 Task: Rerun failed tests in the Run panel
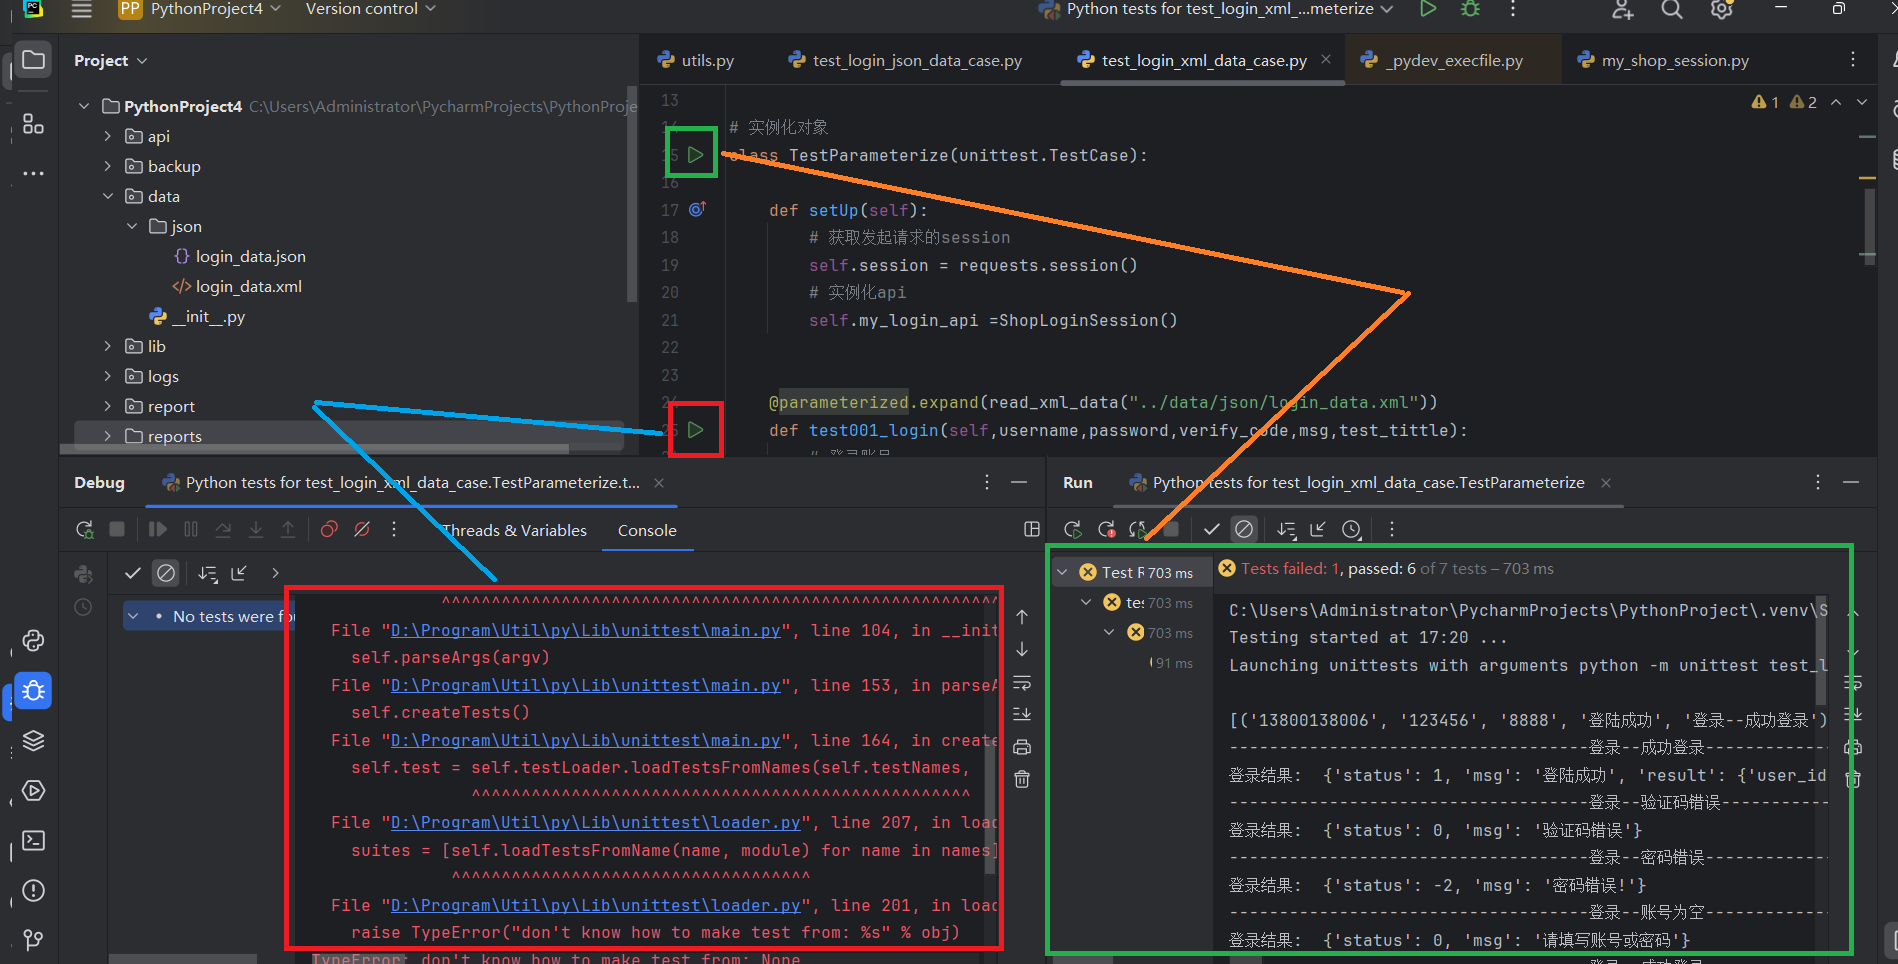pyautogui.click(x=1107, y=529)
